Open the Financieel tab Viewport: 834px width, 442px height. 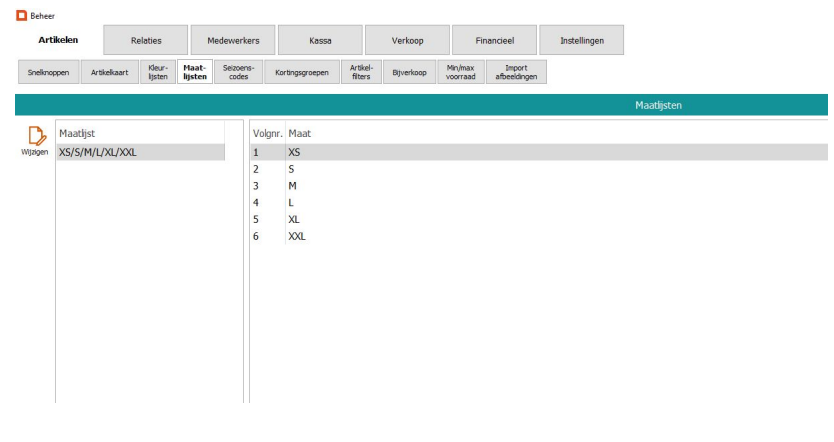[x=493, y=39]
